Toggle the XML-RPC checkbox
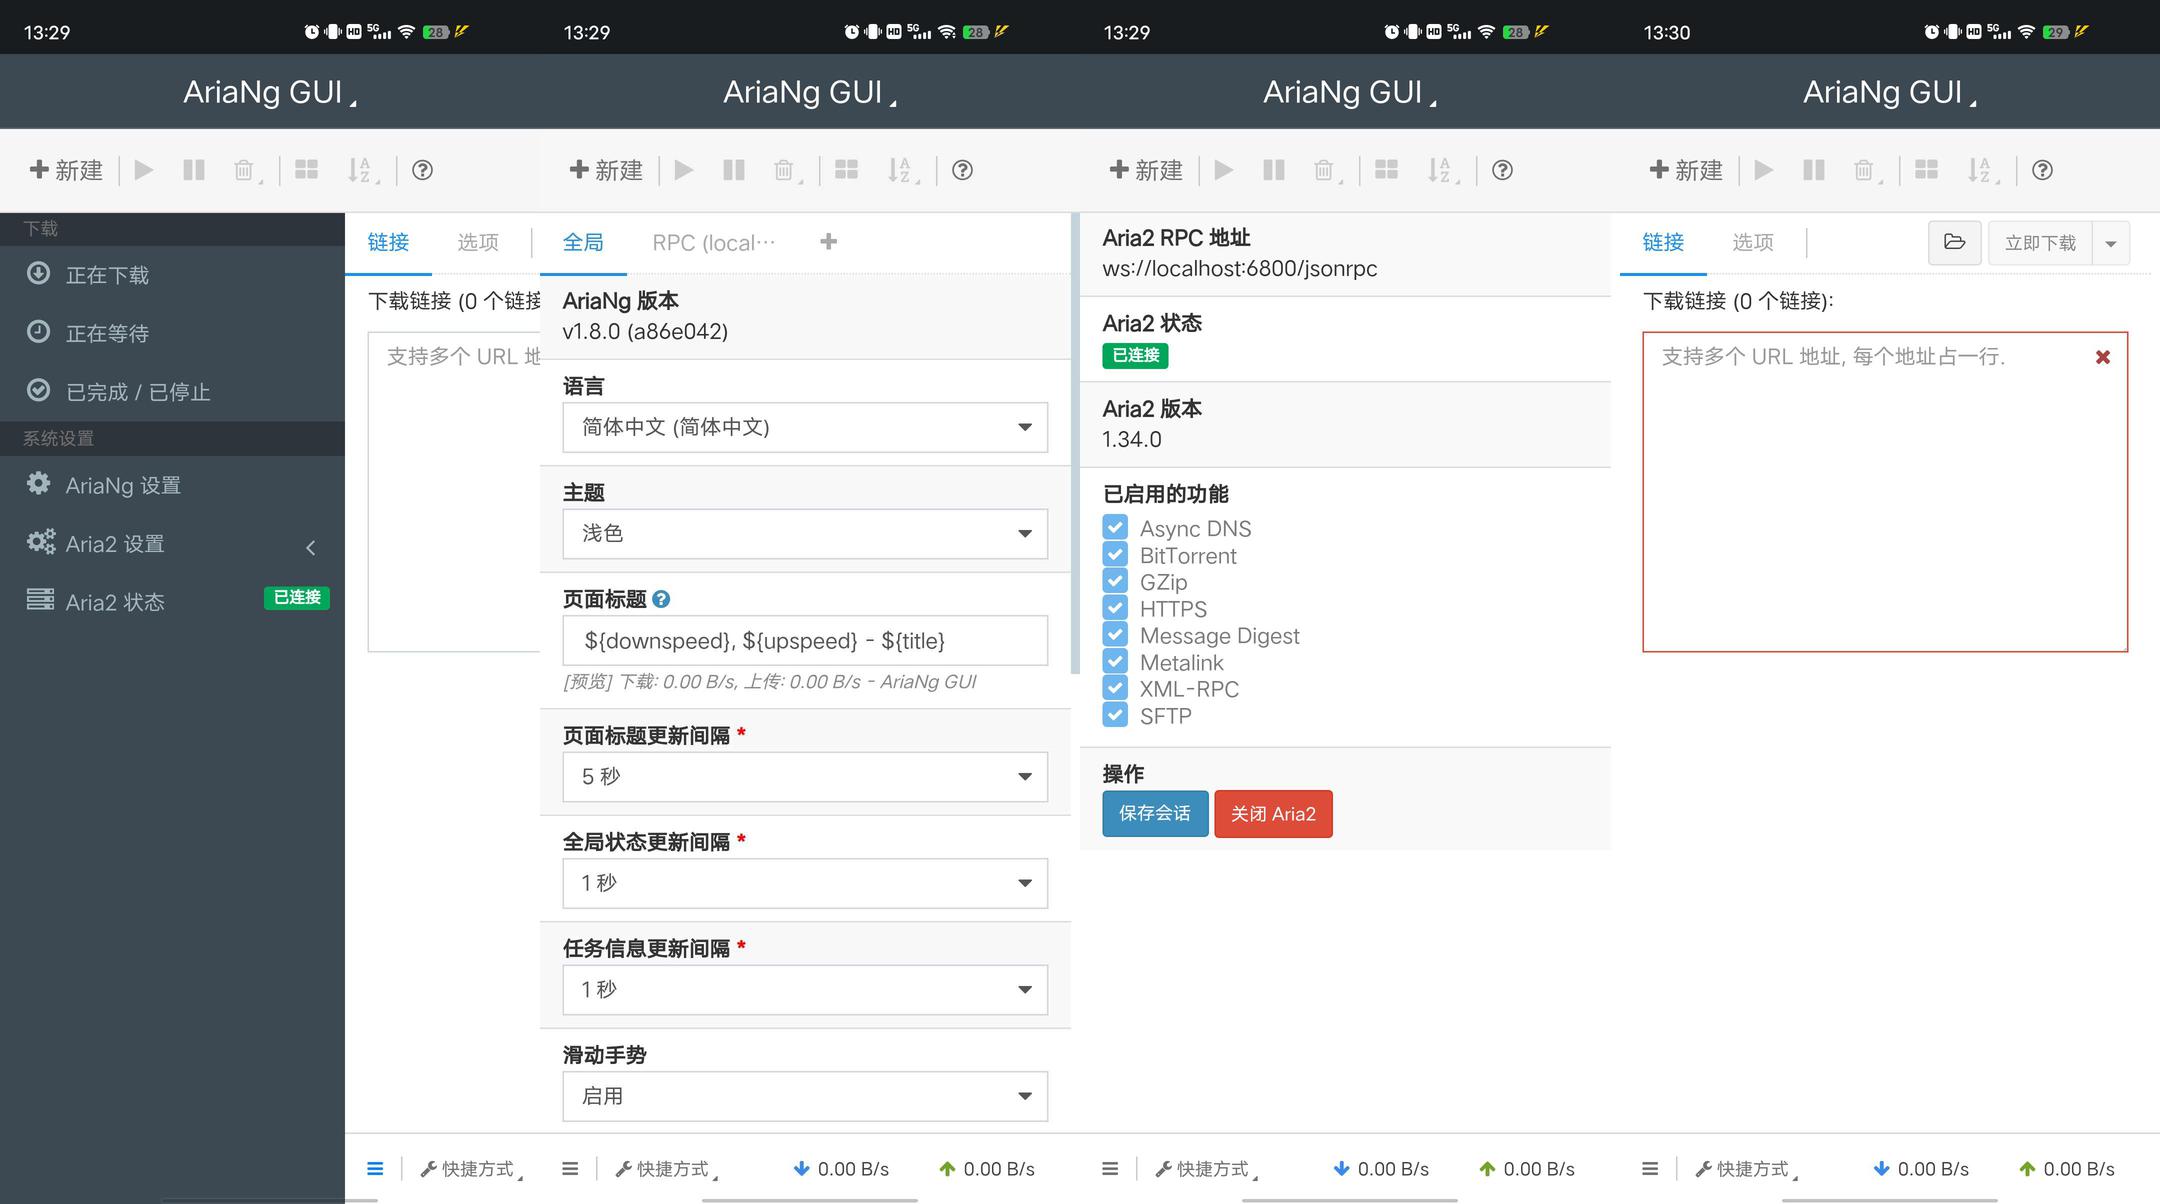The width and height of the screenshot is (2160, 1204). [x=1115, y=688]
